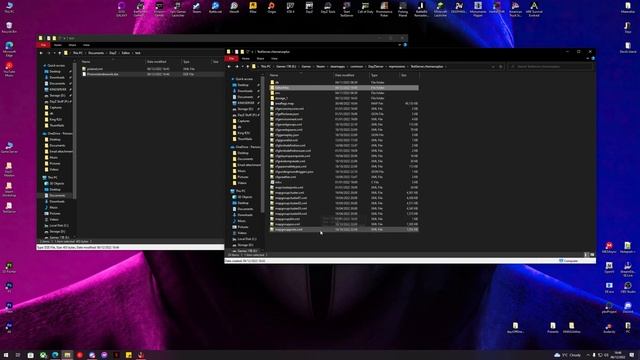Image resolution: width=640 pixels, height=360 pixels.
Task: Collapse This PC node in front window sidebar
Action: tap(233, 191)
